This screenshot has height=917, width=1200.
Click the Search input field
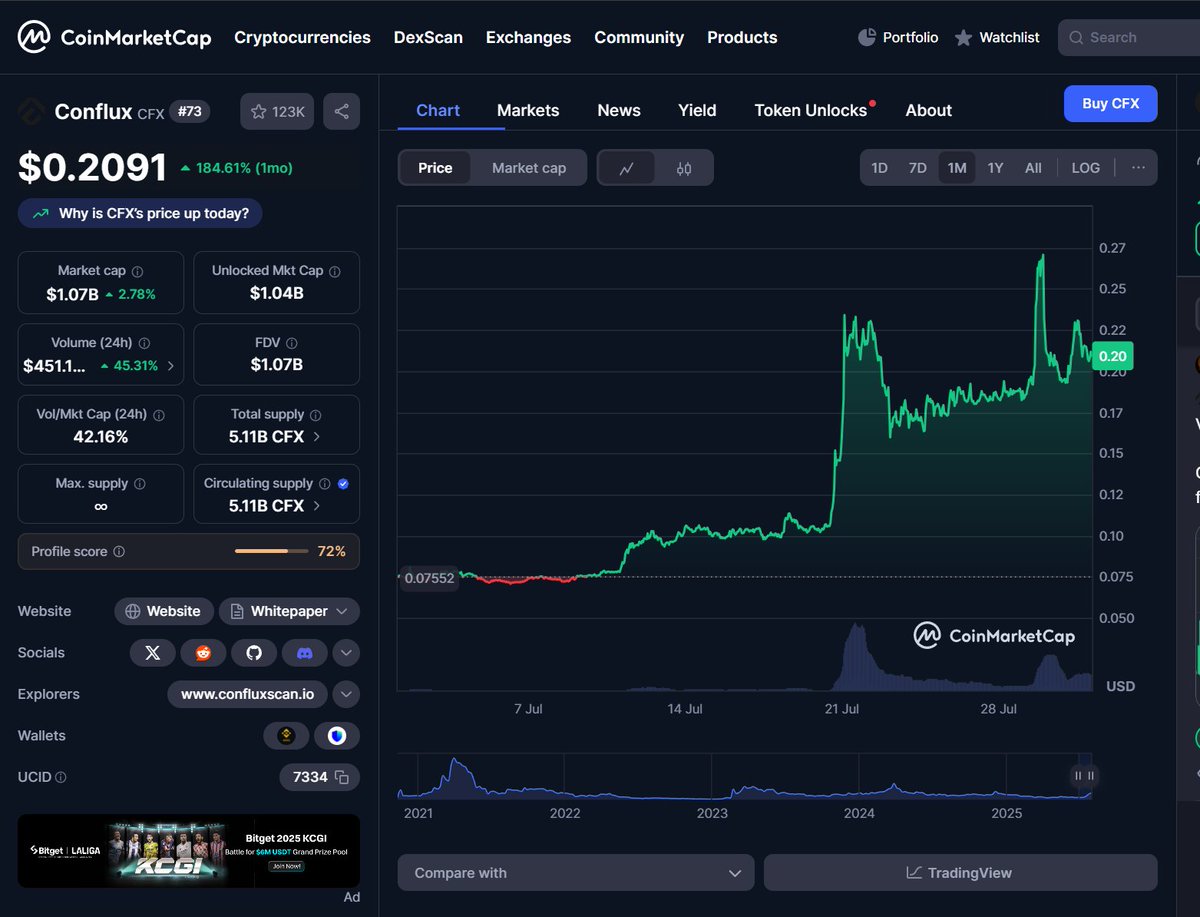tap(1130, 37)
